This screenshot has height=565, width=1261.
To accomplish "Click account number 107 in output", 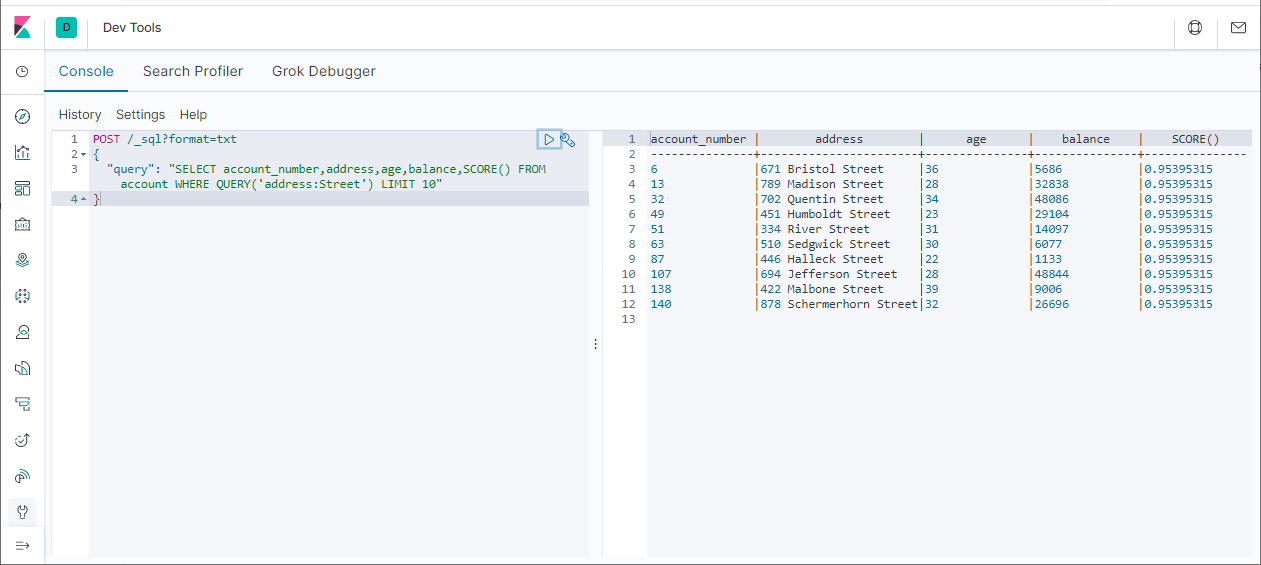I will coord(661,275).
